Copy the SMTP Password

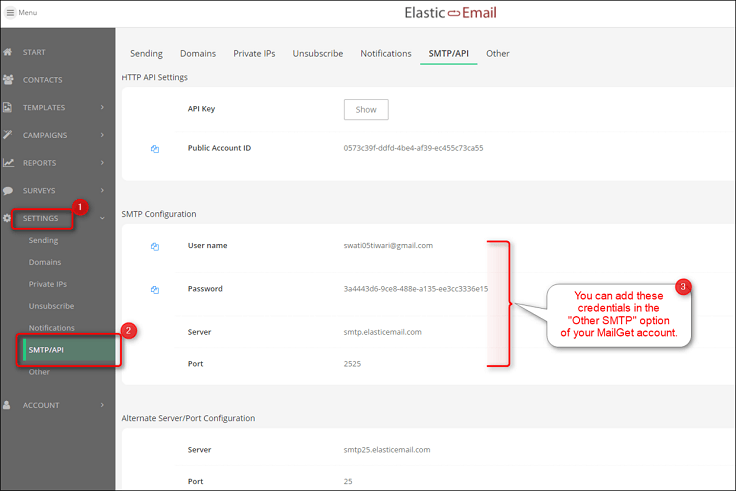[x=155, y=290]
